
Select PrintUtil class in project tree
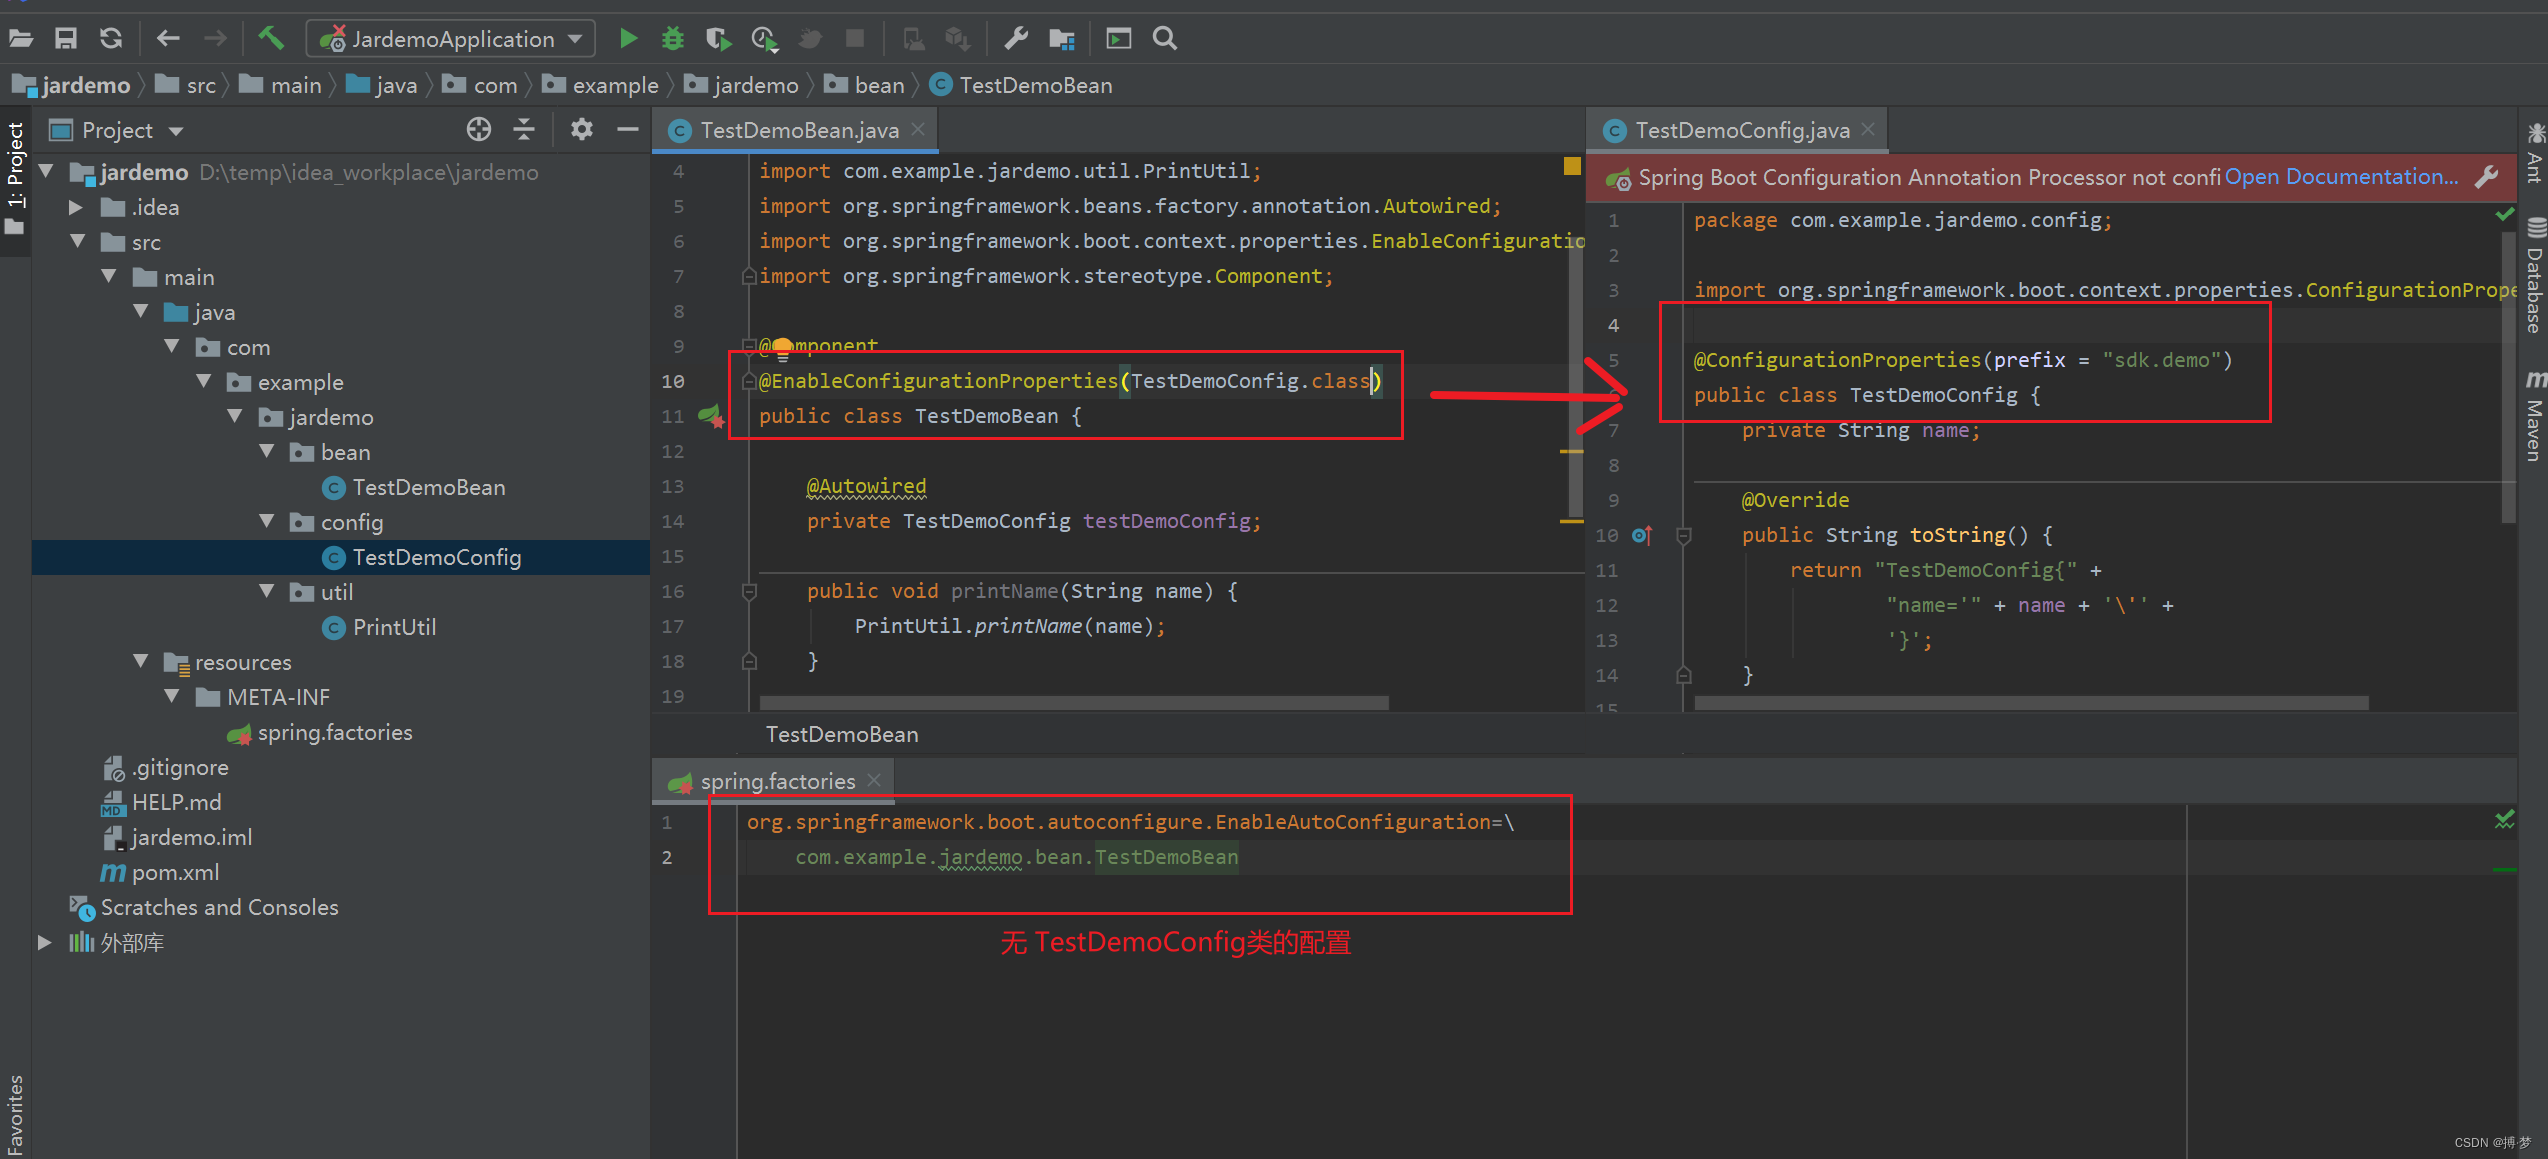394,627
